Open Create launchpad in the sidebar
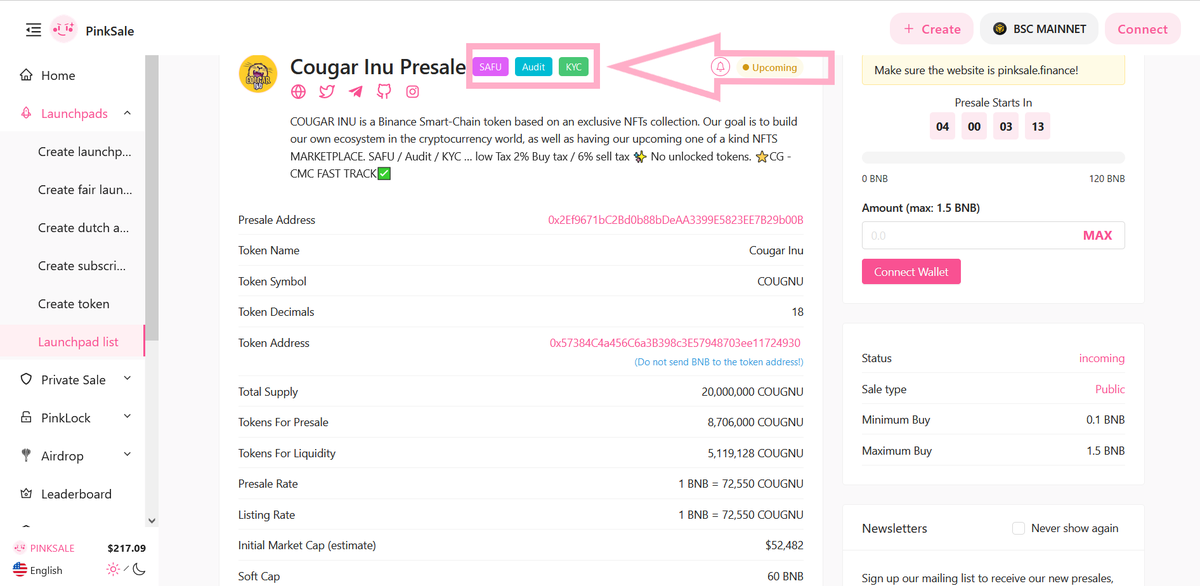 84,152
